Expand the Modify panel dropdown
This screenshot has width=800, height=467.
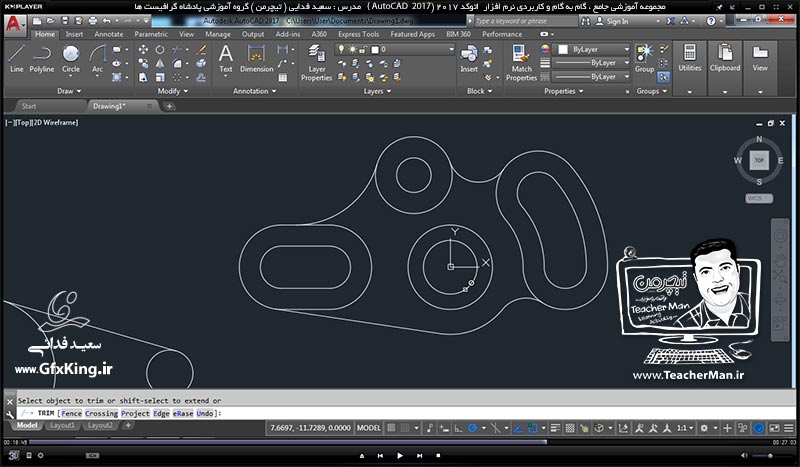click(x=172, y=91)
